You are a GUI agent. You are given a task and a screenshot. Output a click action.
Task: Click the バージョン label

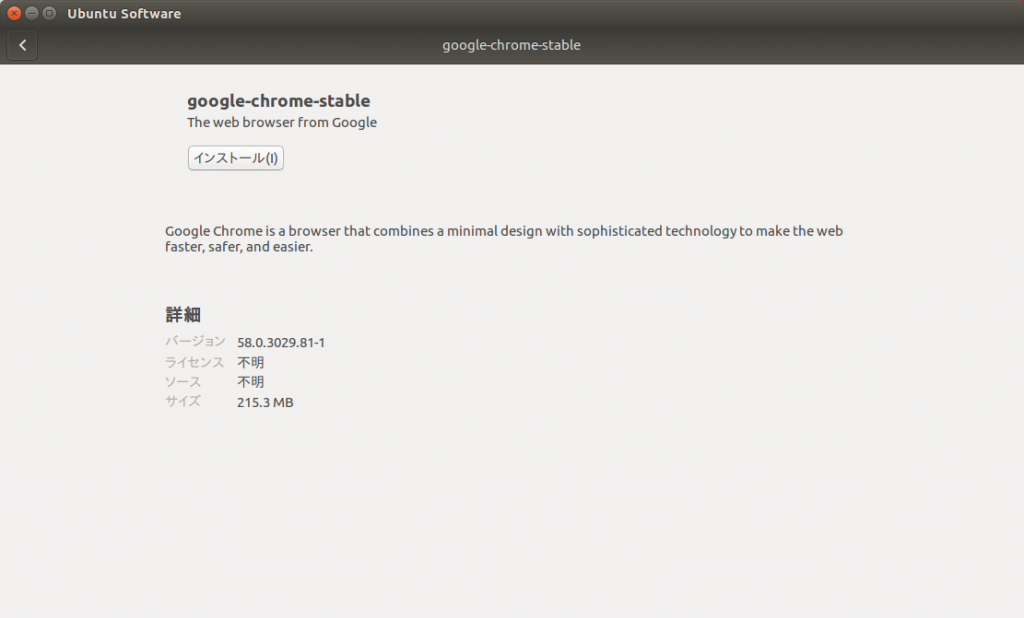coord(195,341)
